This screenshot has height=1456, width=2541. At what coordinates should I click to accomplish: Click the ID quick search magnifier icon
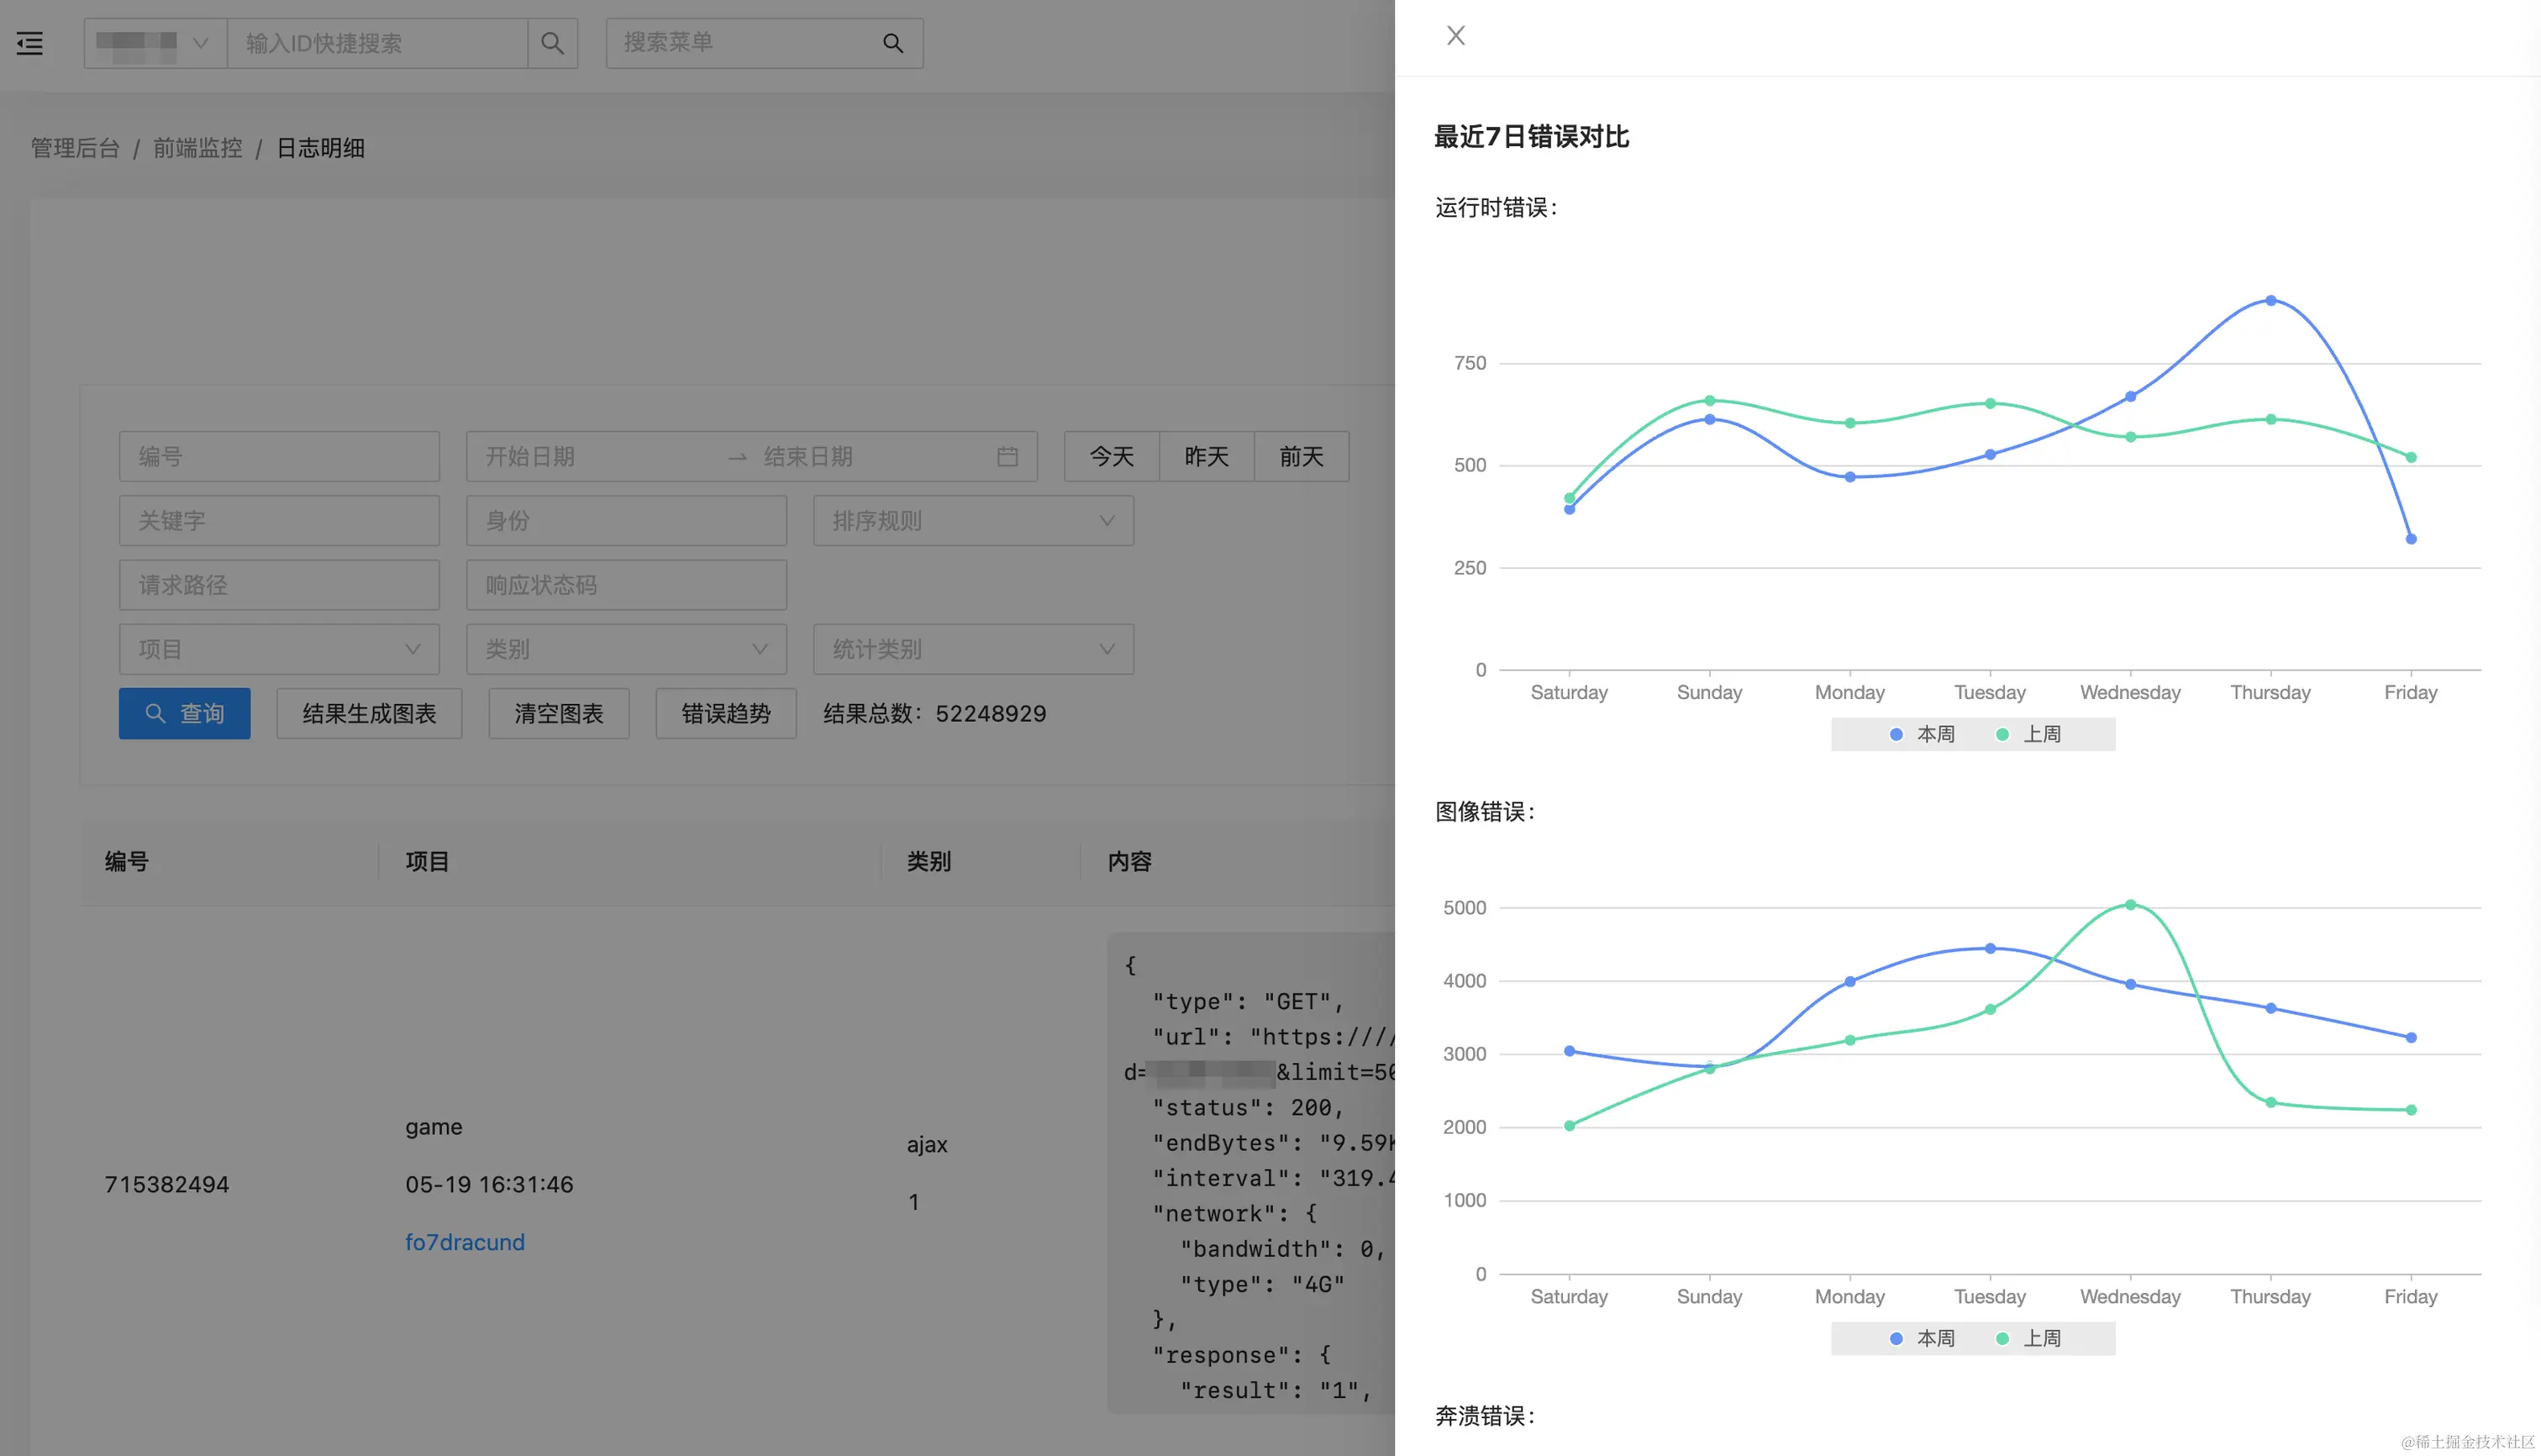pos(552,43)
